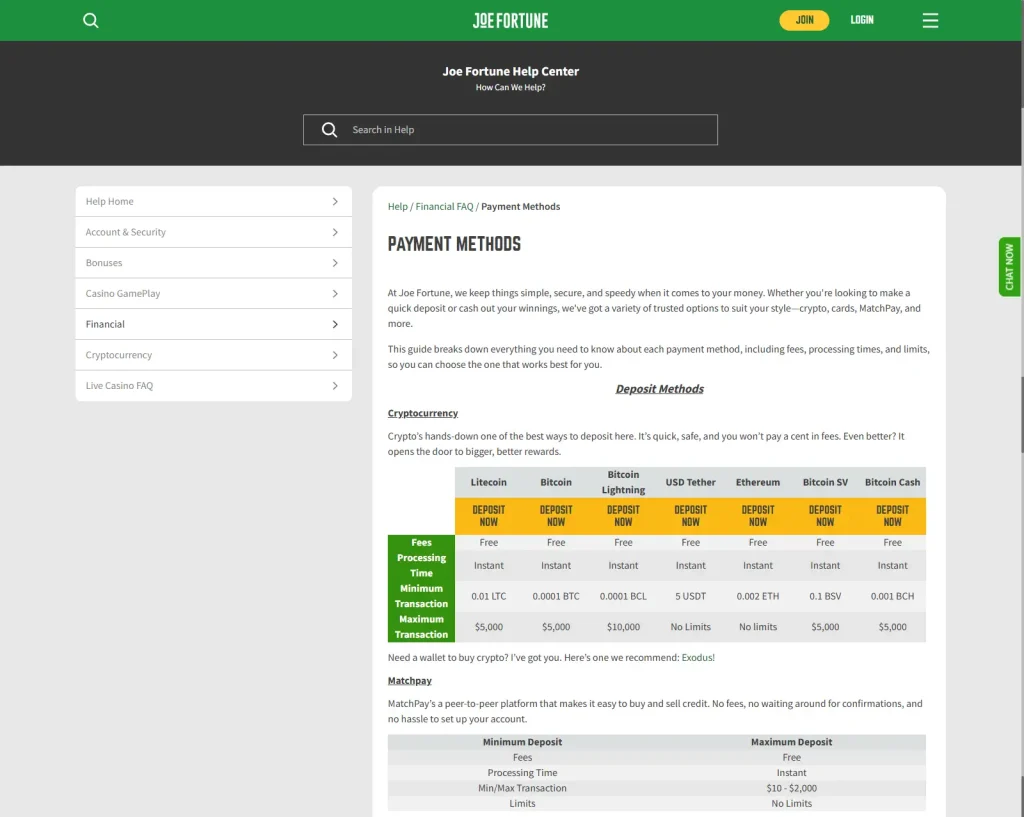Open Help Home menu item
This screenshot has width=1024, height=817.
pos(214,201)
